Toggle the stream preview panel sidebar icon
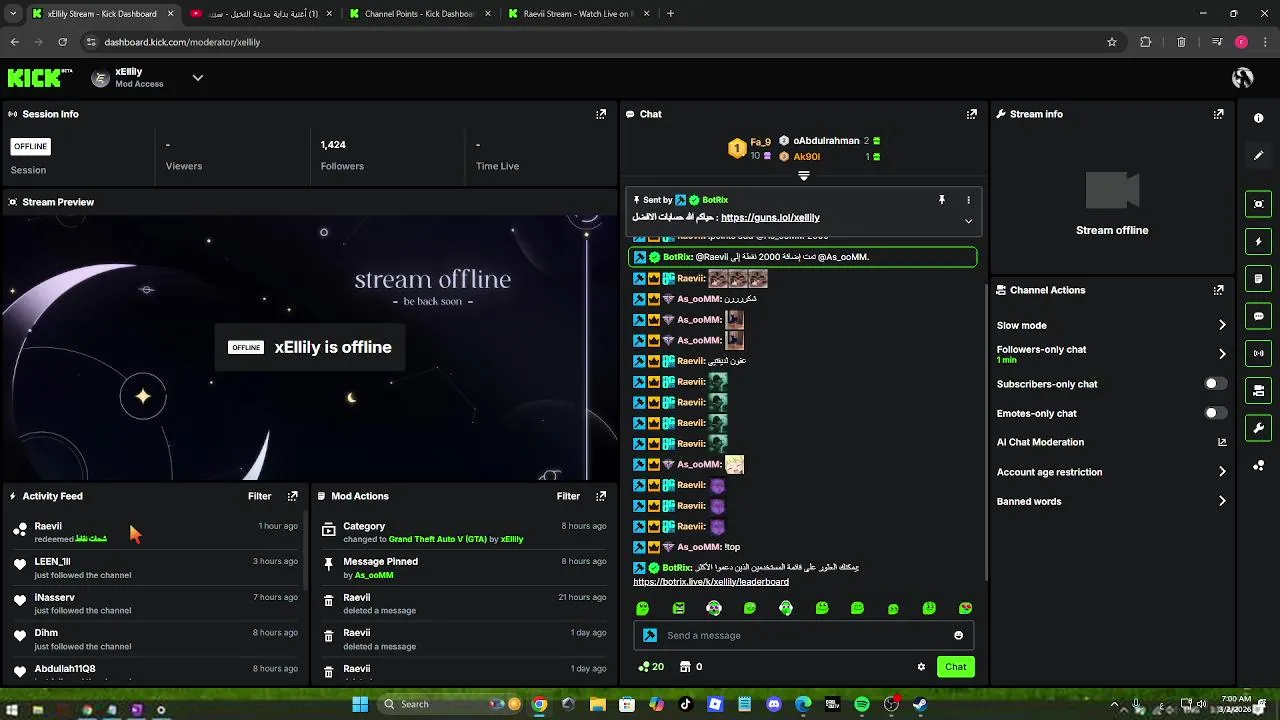 (x=1258, y=204)
